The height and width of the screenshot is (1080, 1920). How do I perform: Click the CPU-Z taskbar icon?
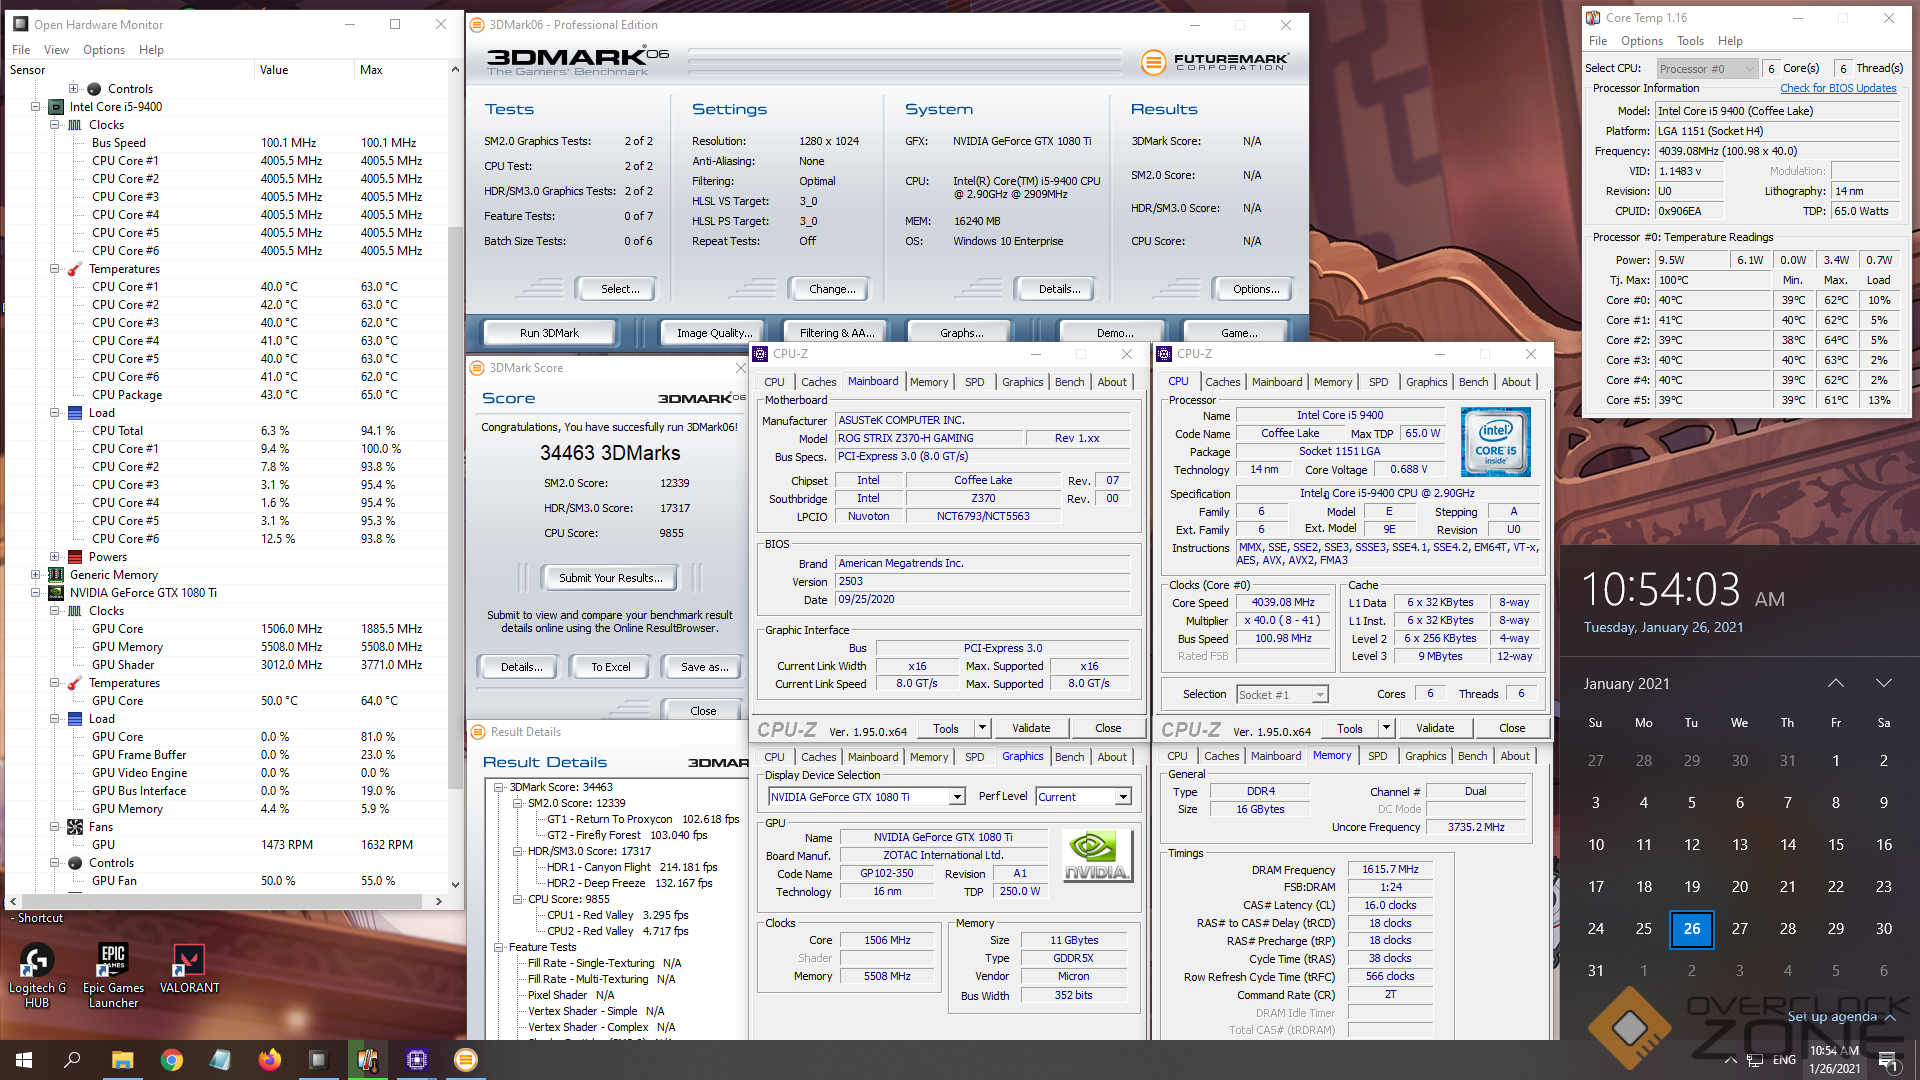point(417,1060)
